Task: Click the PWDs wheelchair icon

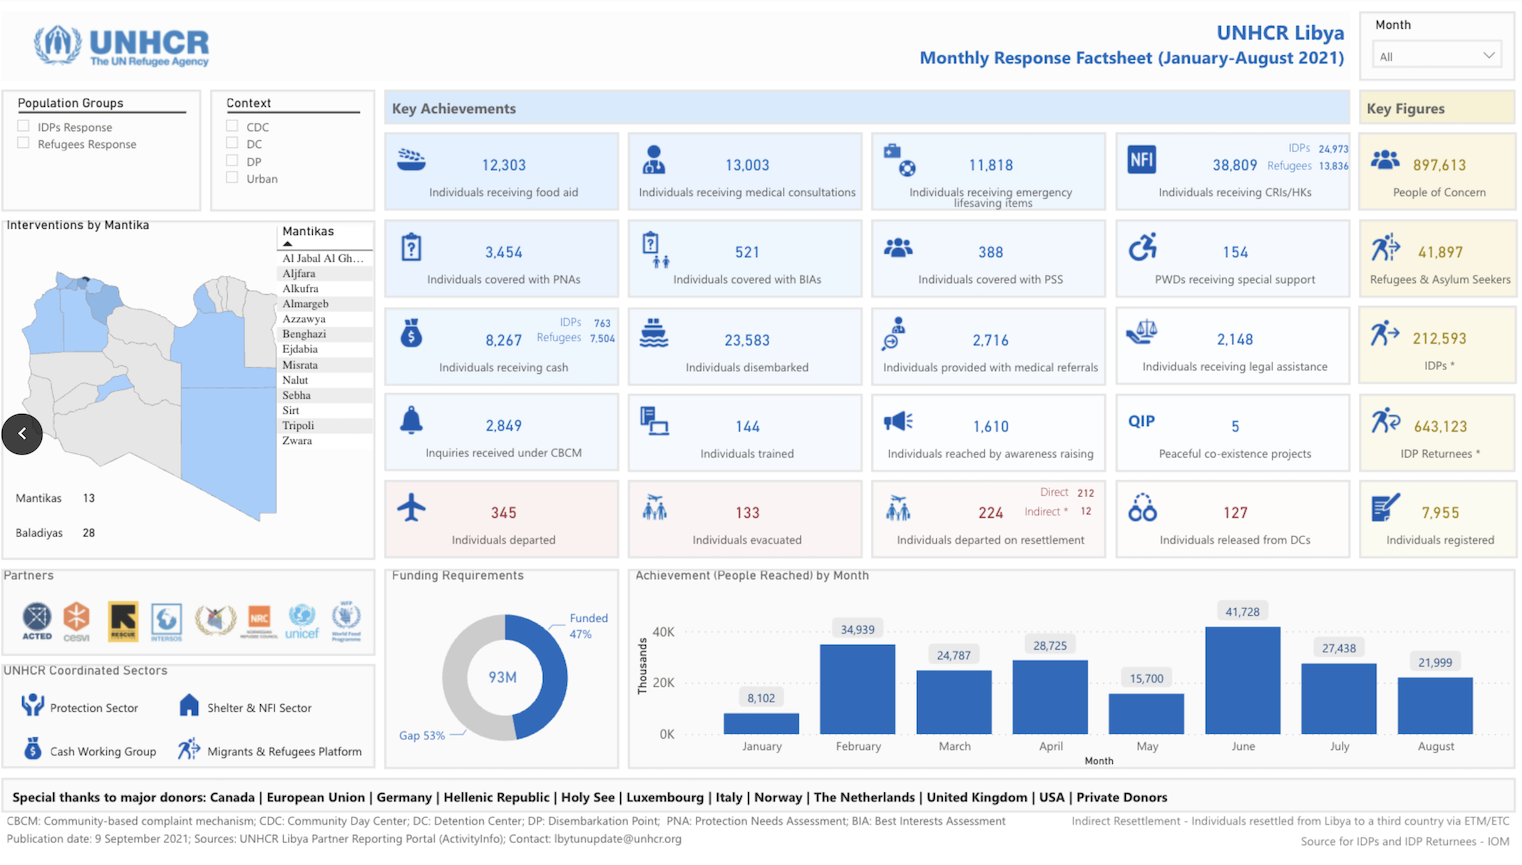Action: click(1142, 247)
